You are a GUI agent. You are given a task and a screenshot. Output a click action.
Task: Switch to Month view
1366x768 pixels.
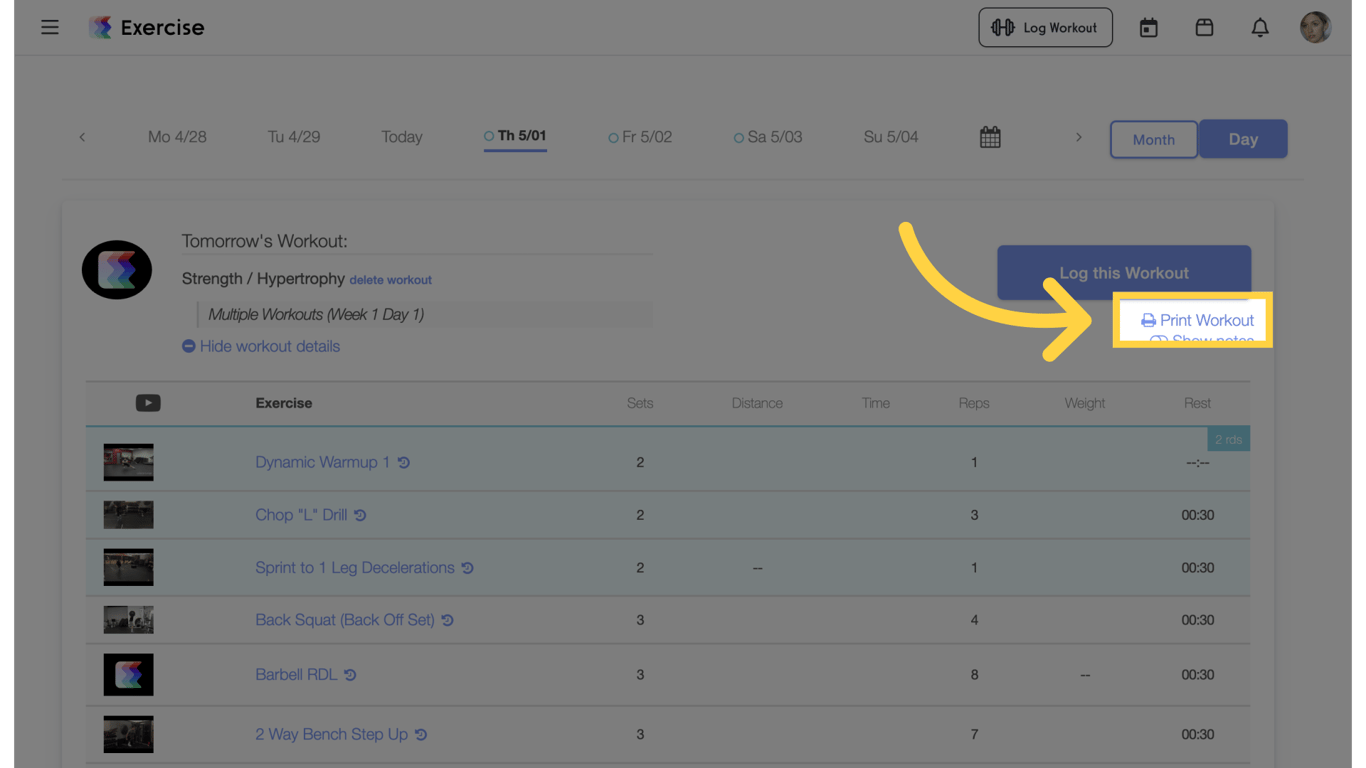click(x=1153, y=139)
